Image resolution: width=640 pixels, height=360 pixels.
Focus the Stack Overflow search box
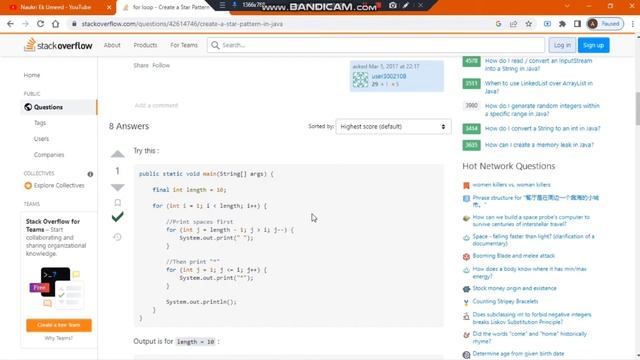pyautogui.click(x=376, y=45)
